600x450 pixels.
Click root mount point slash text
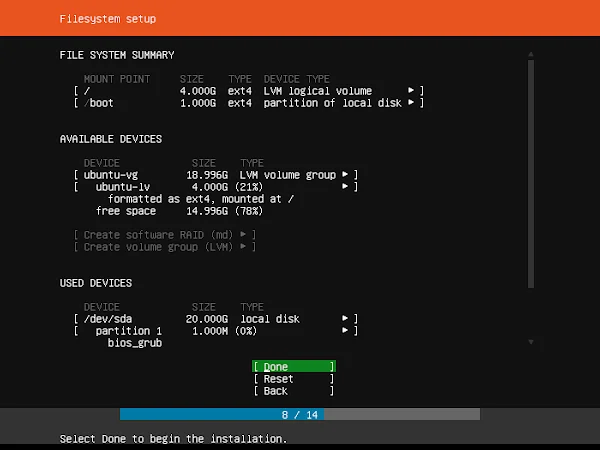pos(87,91)
